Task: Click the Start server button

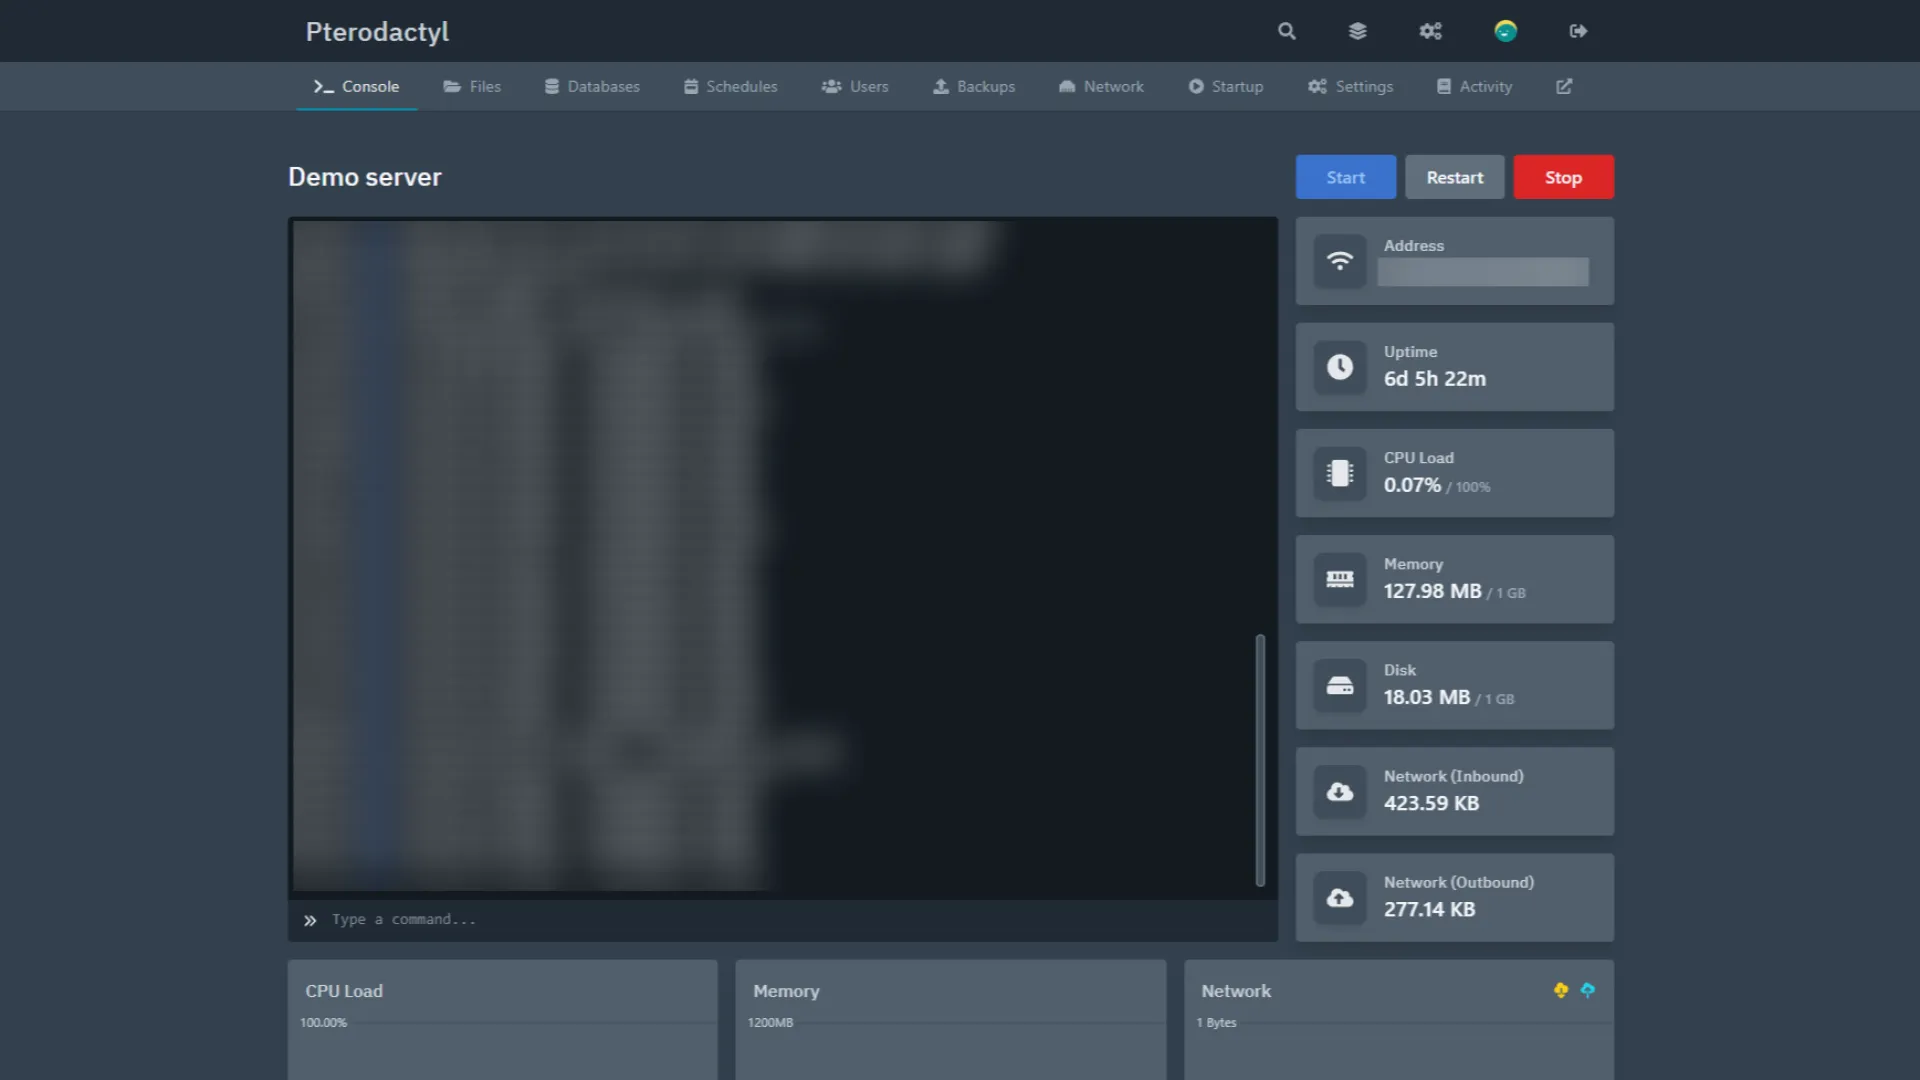Action: [1346, 177]
